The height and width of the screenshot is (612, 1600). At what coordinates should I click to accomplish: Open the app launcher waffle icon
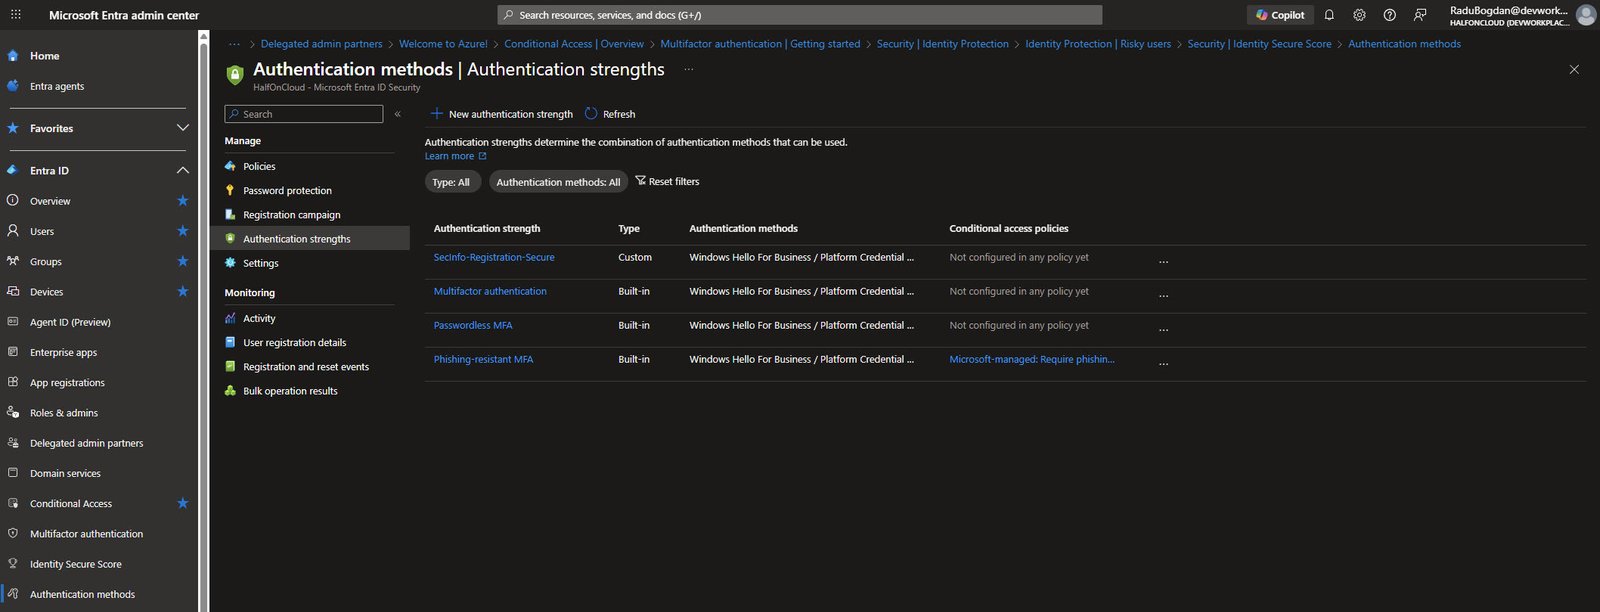point(16,15)
